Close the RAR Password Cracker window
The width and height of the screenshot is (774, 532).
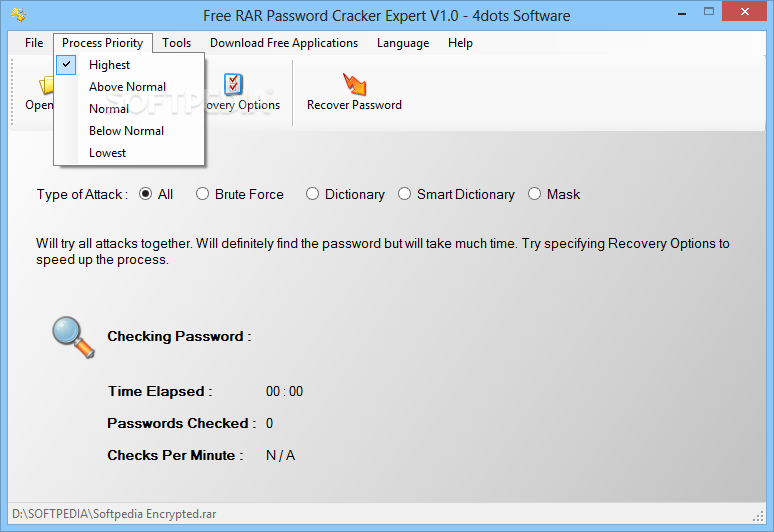point(744,12)
